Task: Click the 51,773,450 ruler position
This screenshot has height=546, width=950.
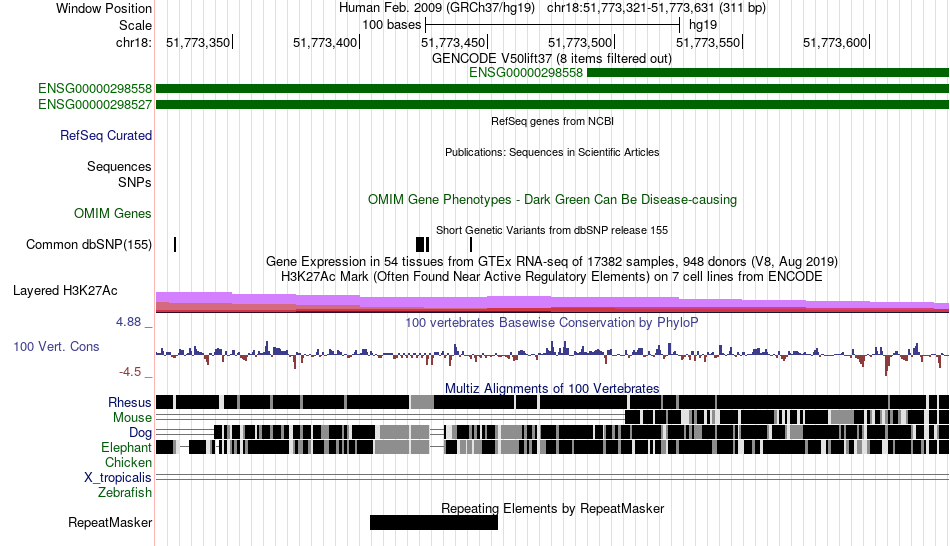Action: tap(453, 42)
